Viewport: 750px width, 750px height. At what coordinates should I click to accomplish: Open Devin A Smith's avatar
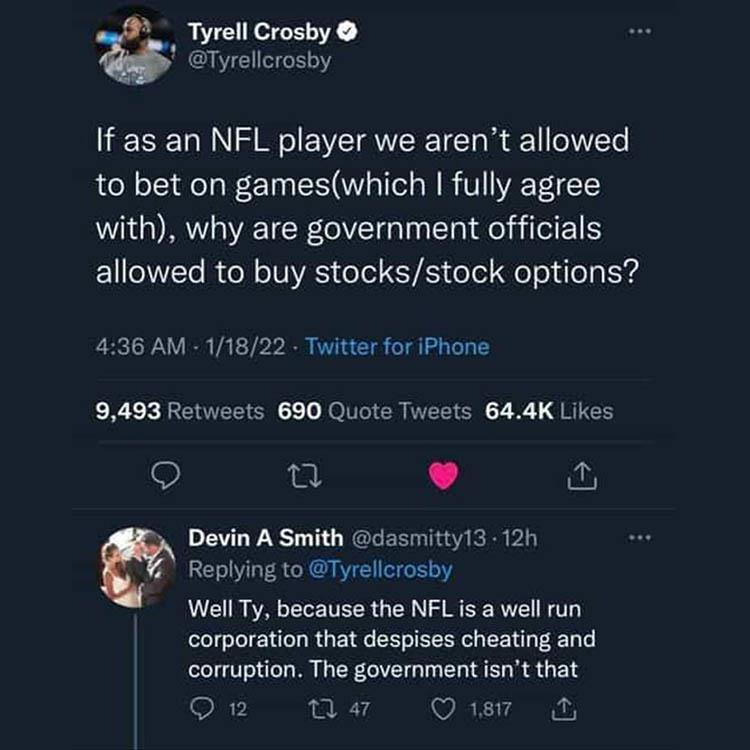(138, 567)
